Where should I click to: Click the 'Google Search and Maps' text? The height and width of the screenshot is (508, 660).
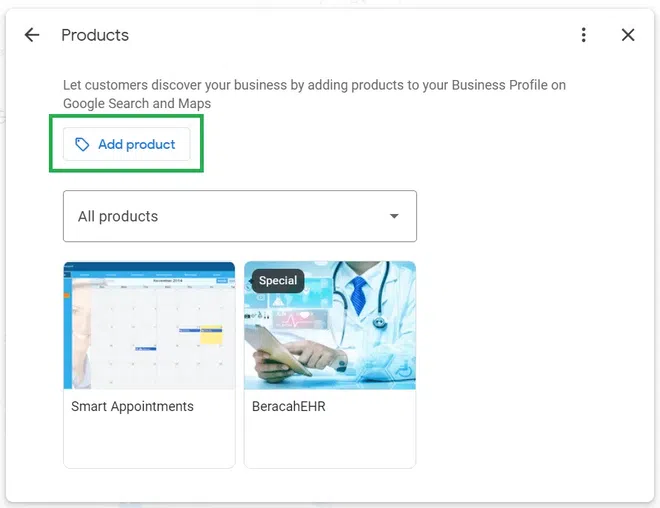[137, 103]
